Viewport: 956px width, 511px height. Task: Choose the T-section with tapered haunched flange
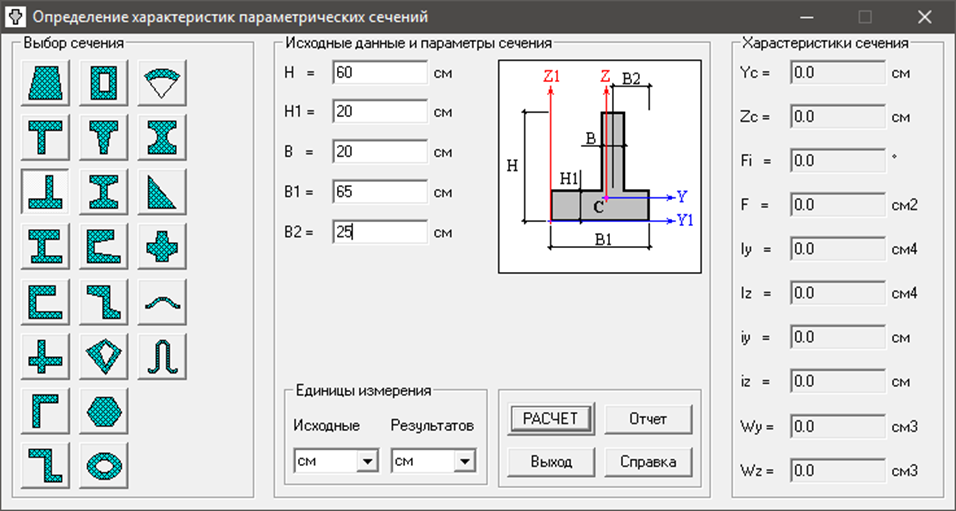104,137
